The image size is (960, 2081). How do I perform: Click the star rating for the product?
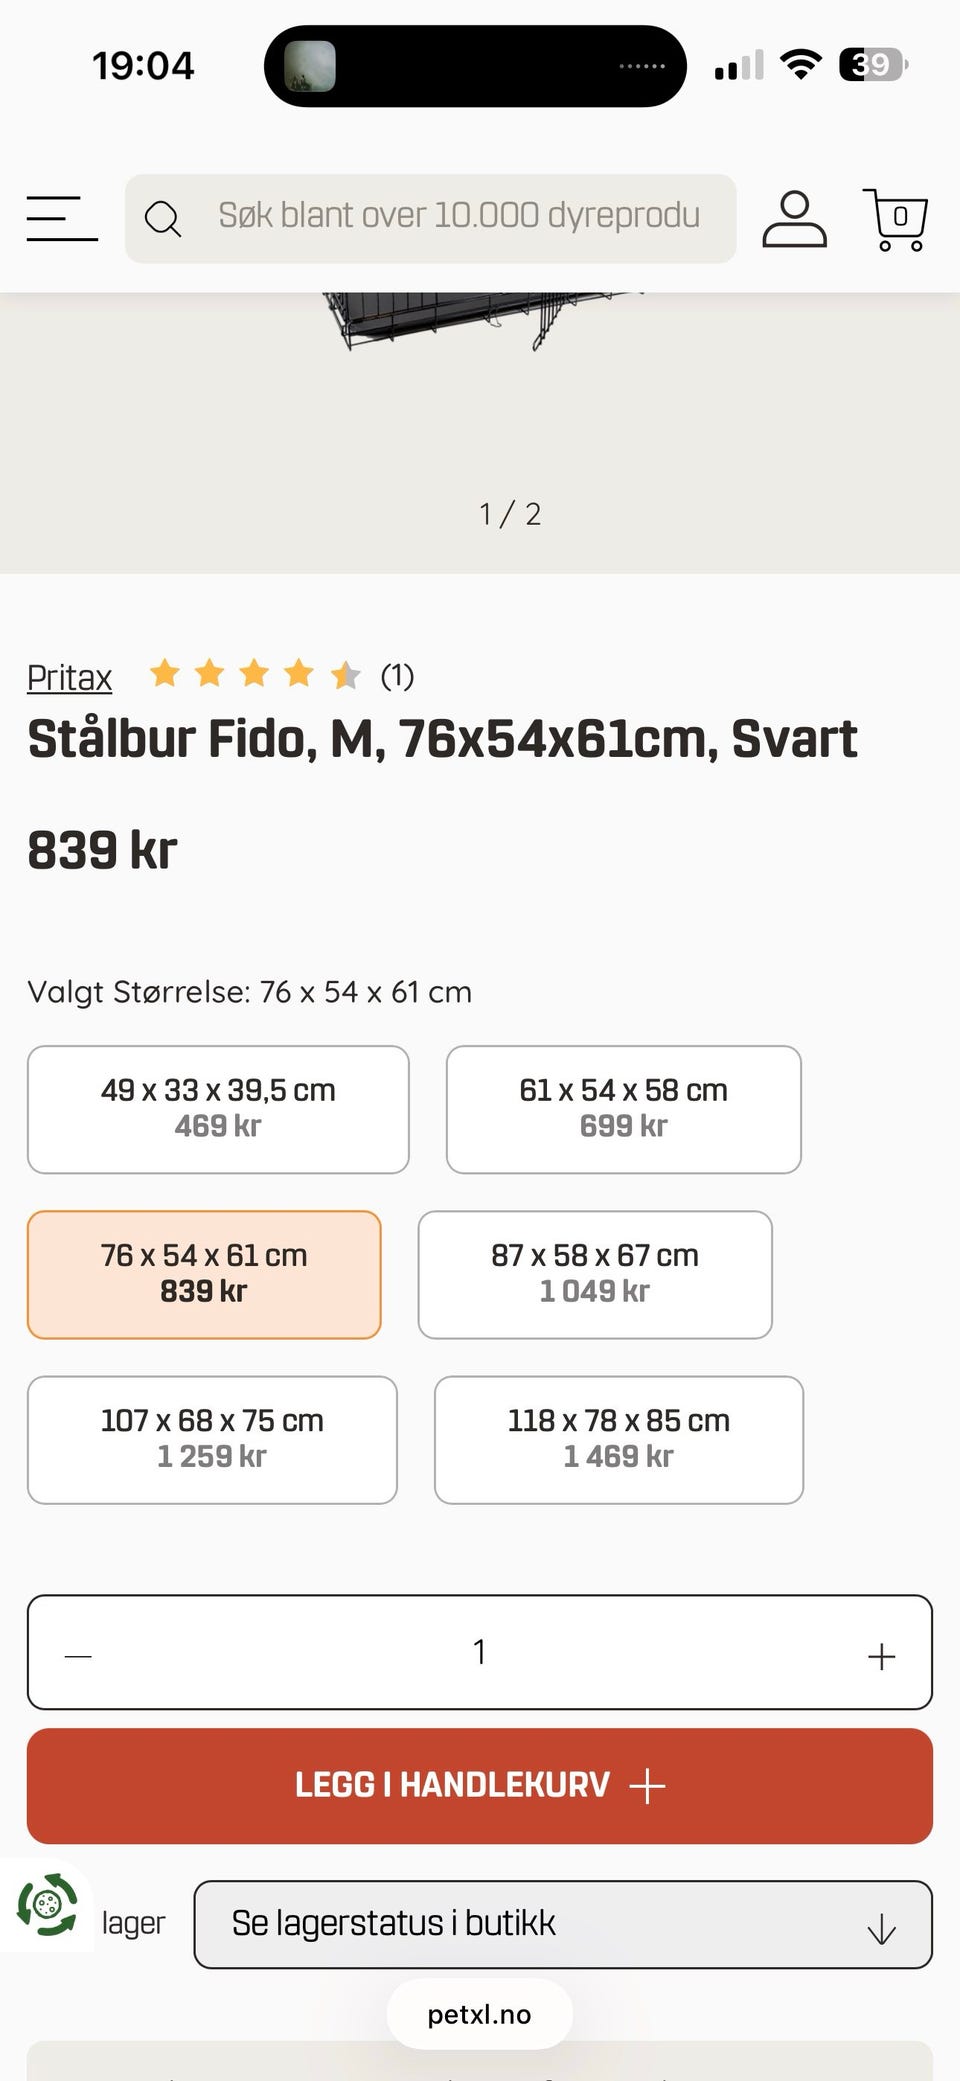point(254,675)
